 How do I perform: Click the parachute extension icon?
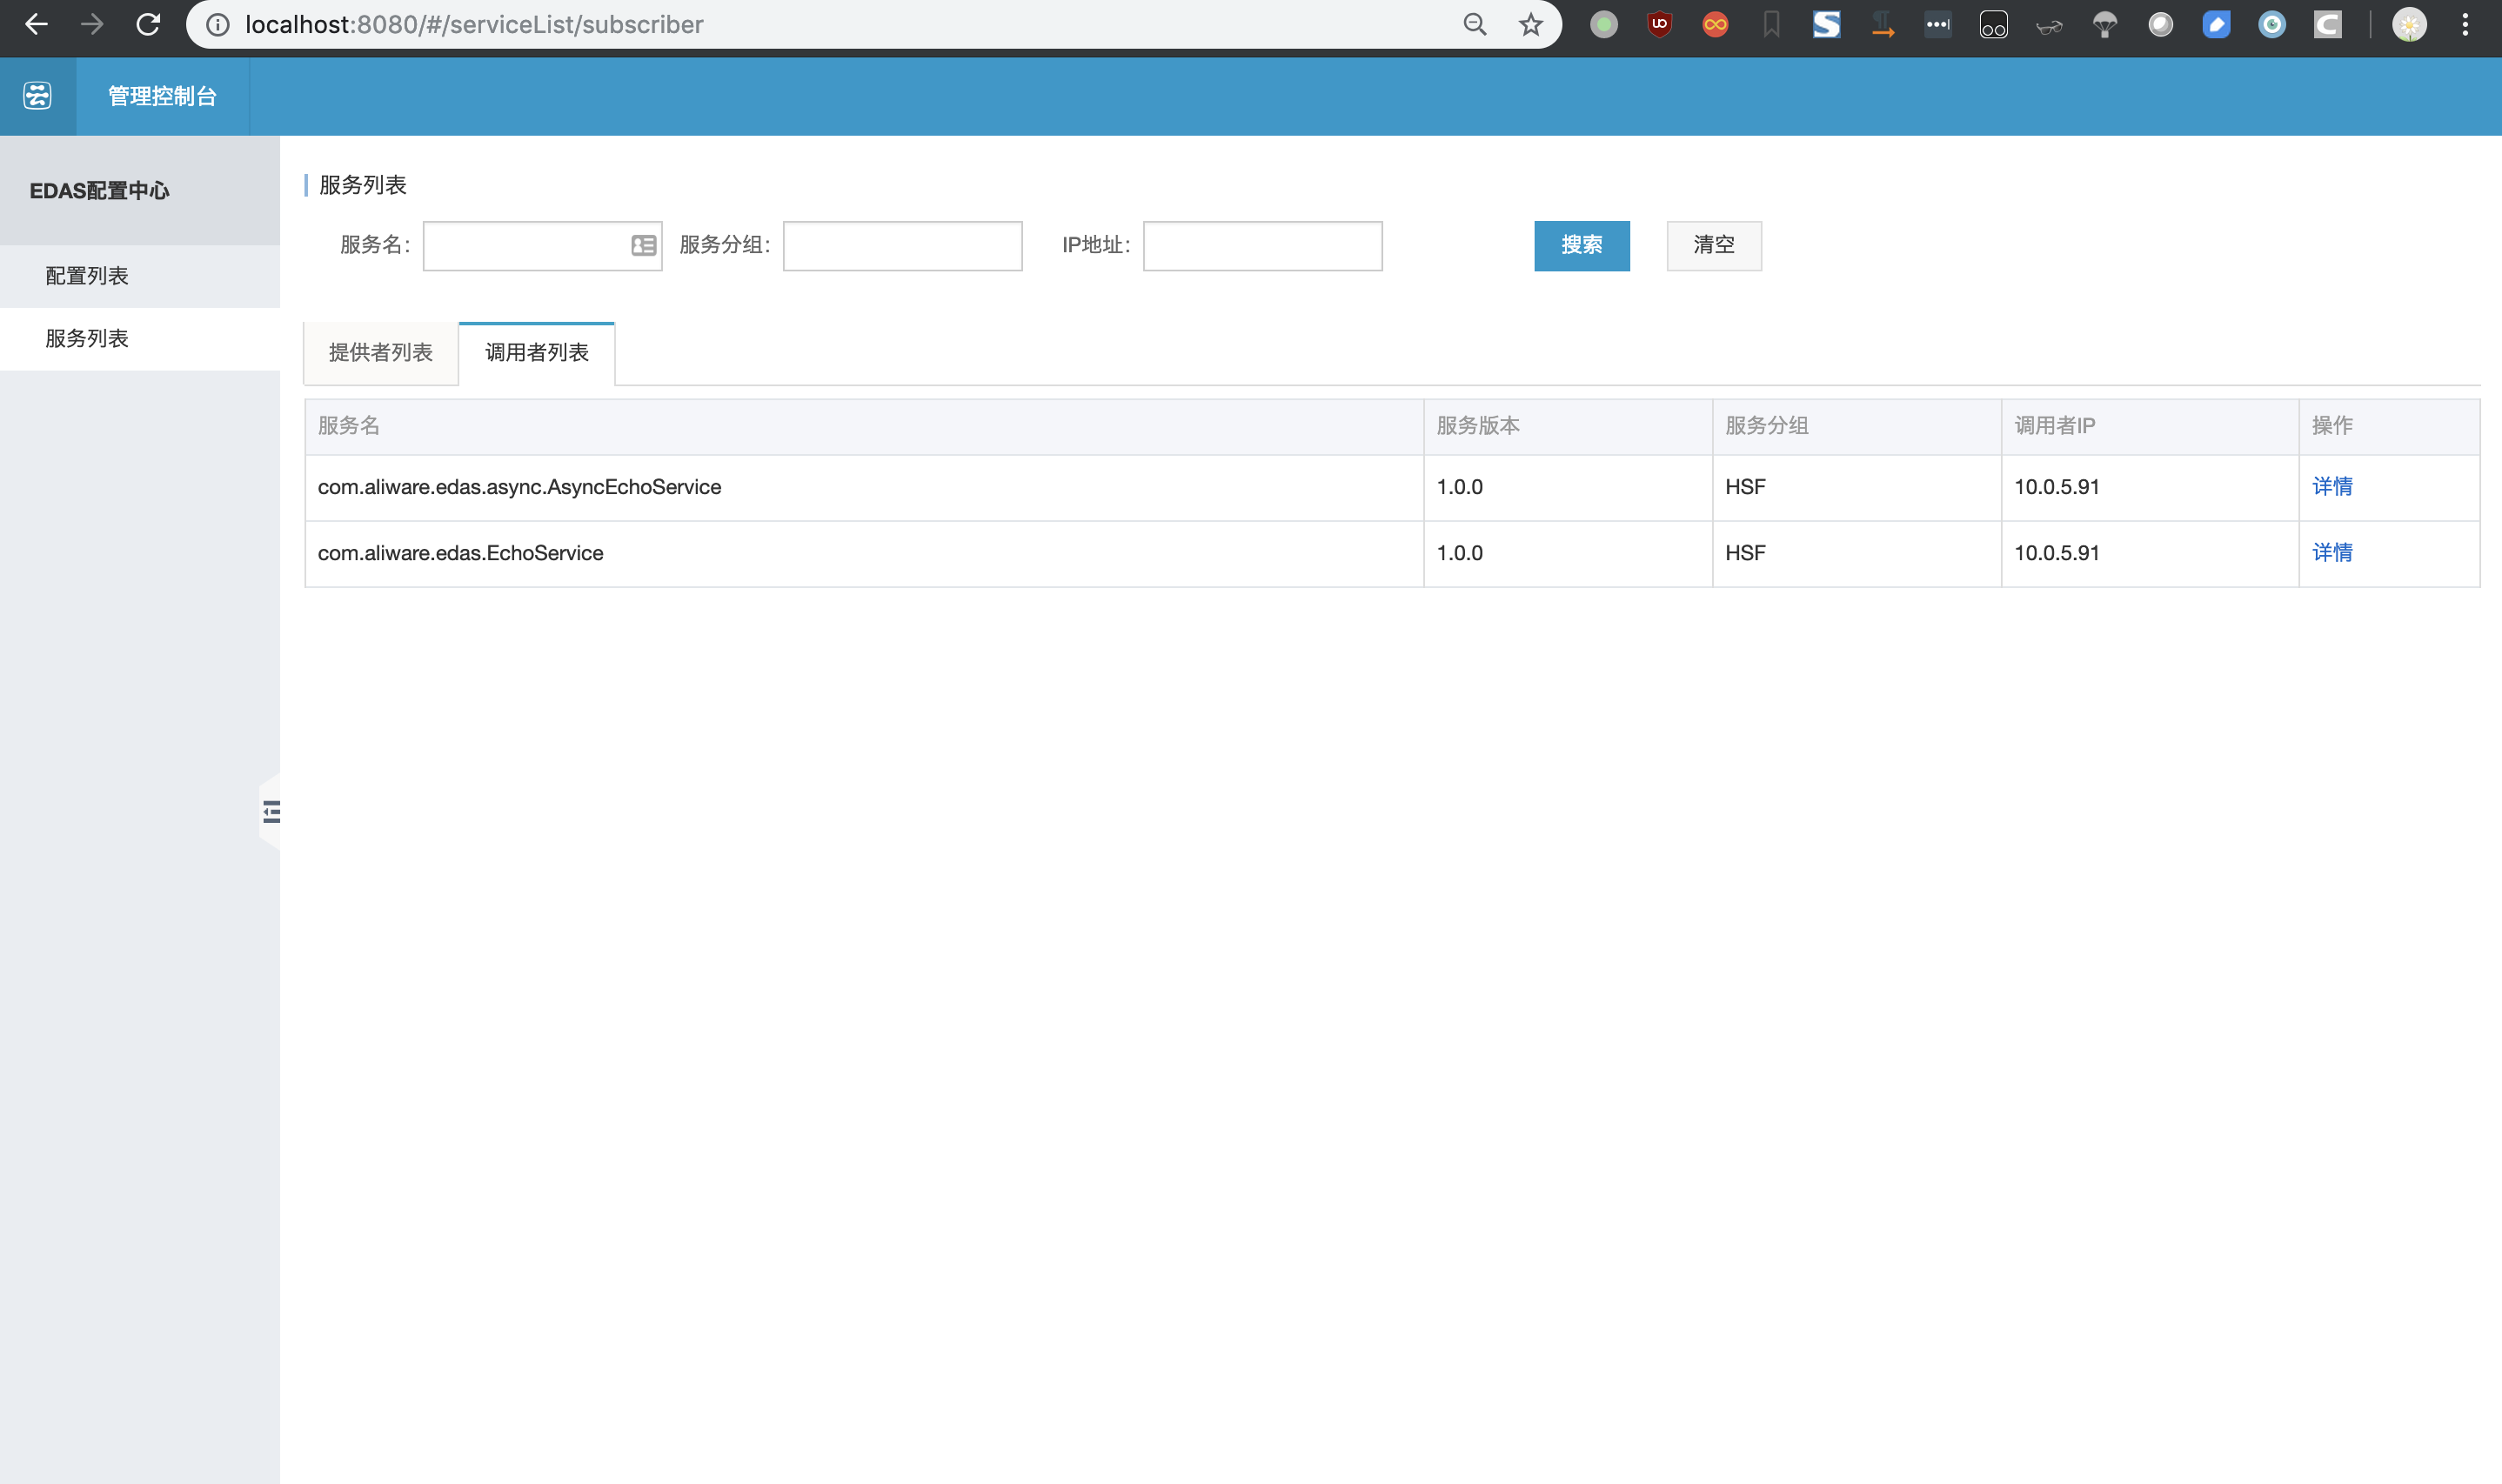pyautogui.click(x=2104, y=24)
